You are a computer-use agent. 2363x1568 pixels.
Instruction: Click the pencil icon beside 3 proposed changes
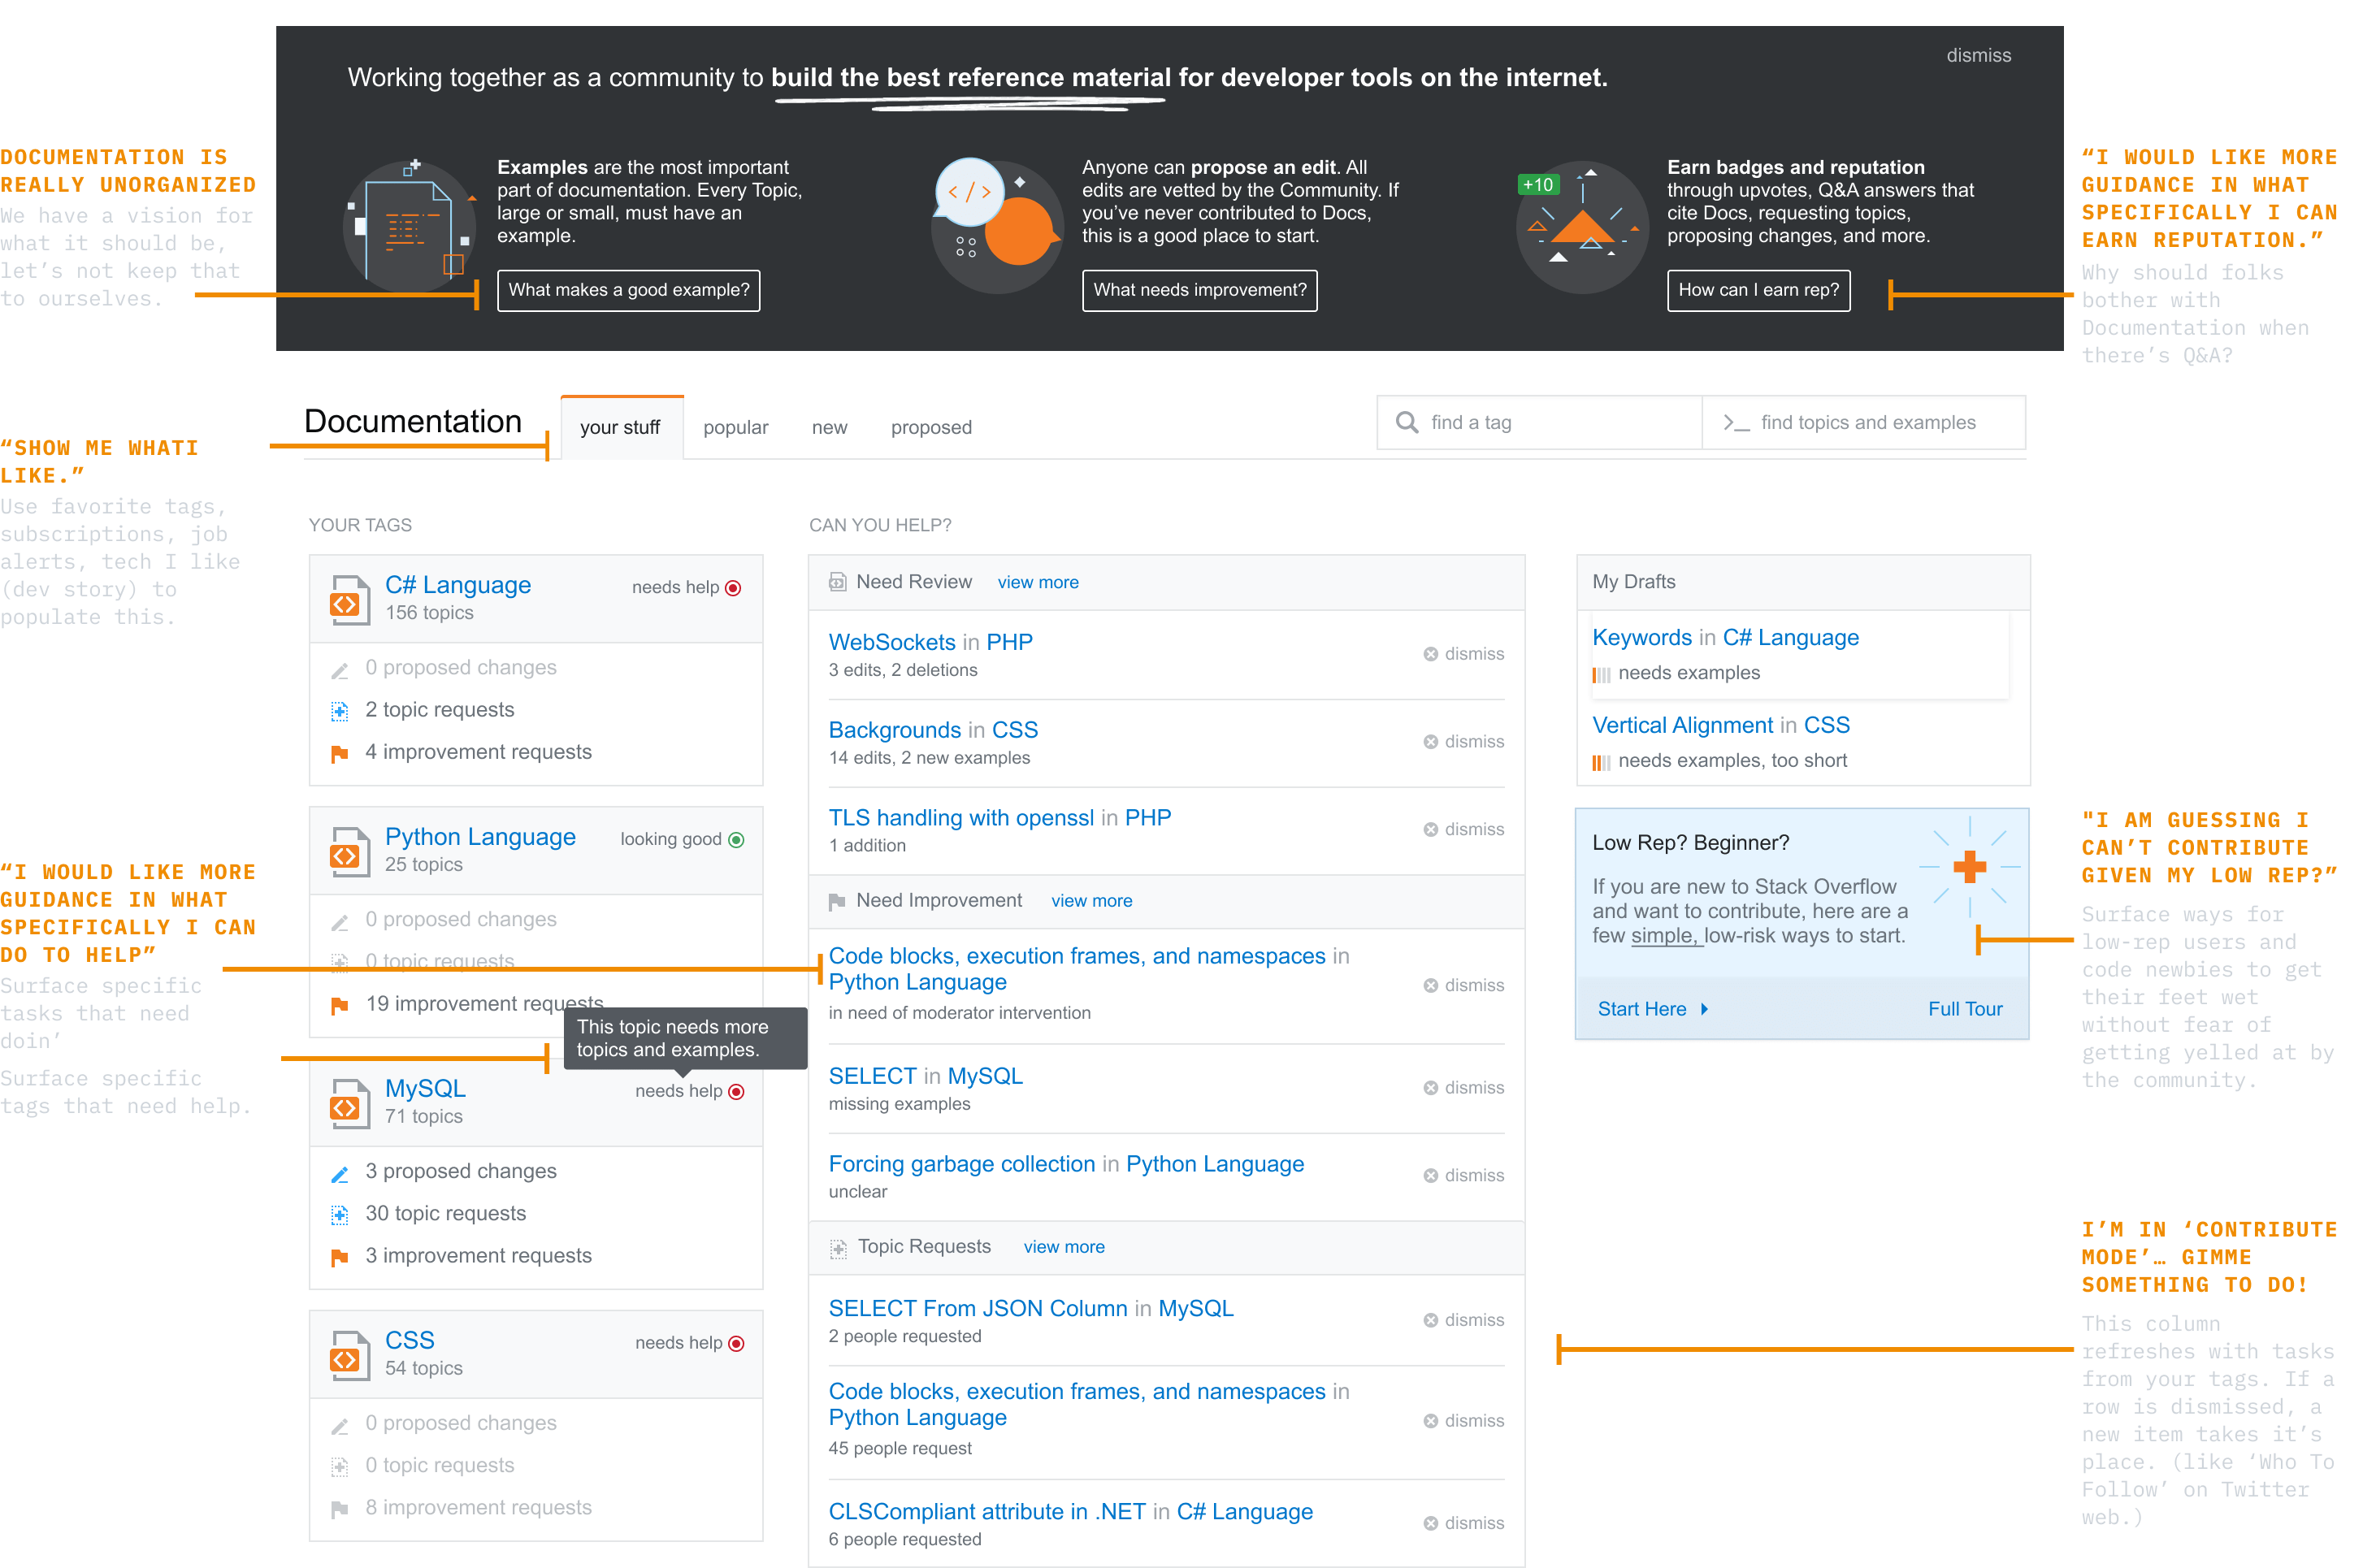[x=340, y=1174]
